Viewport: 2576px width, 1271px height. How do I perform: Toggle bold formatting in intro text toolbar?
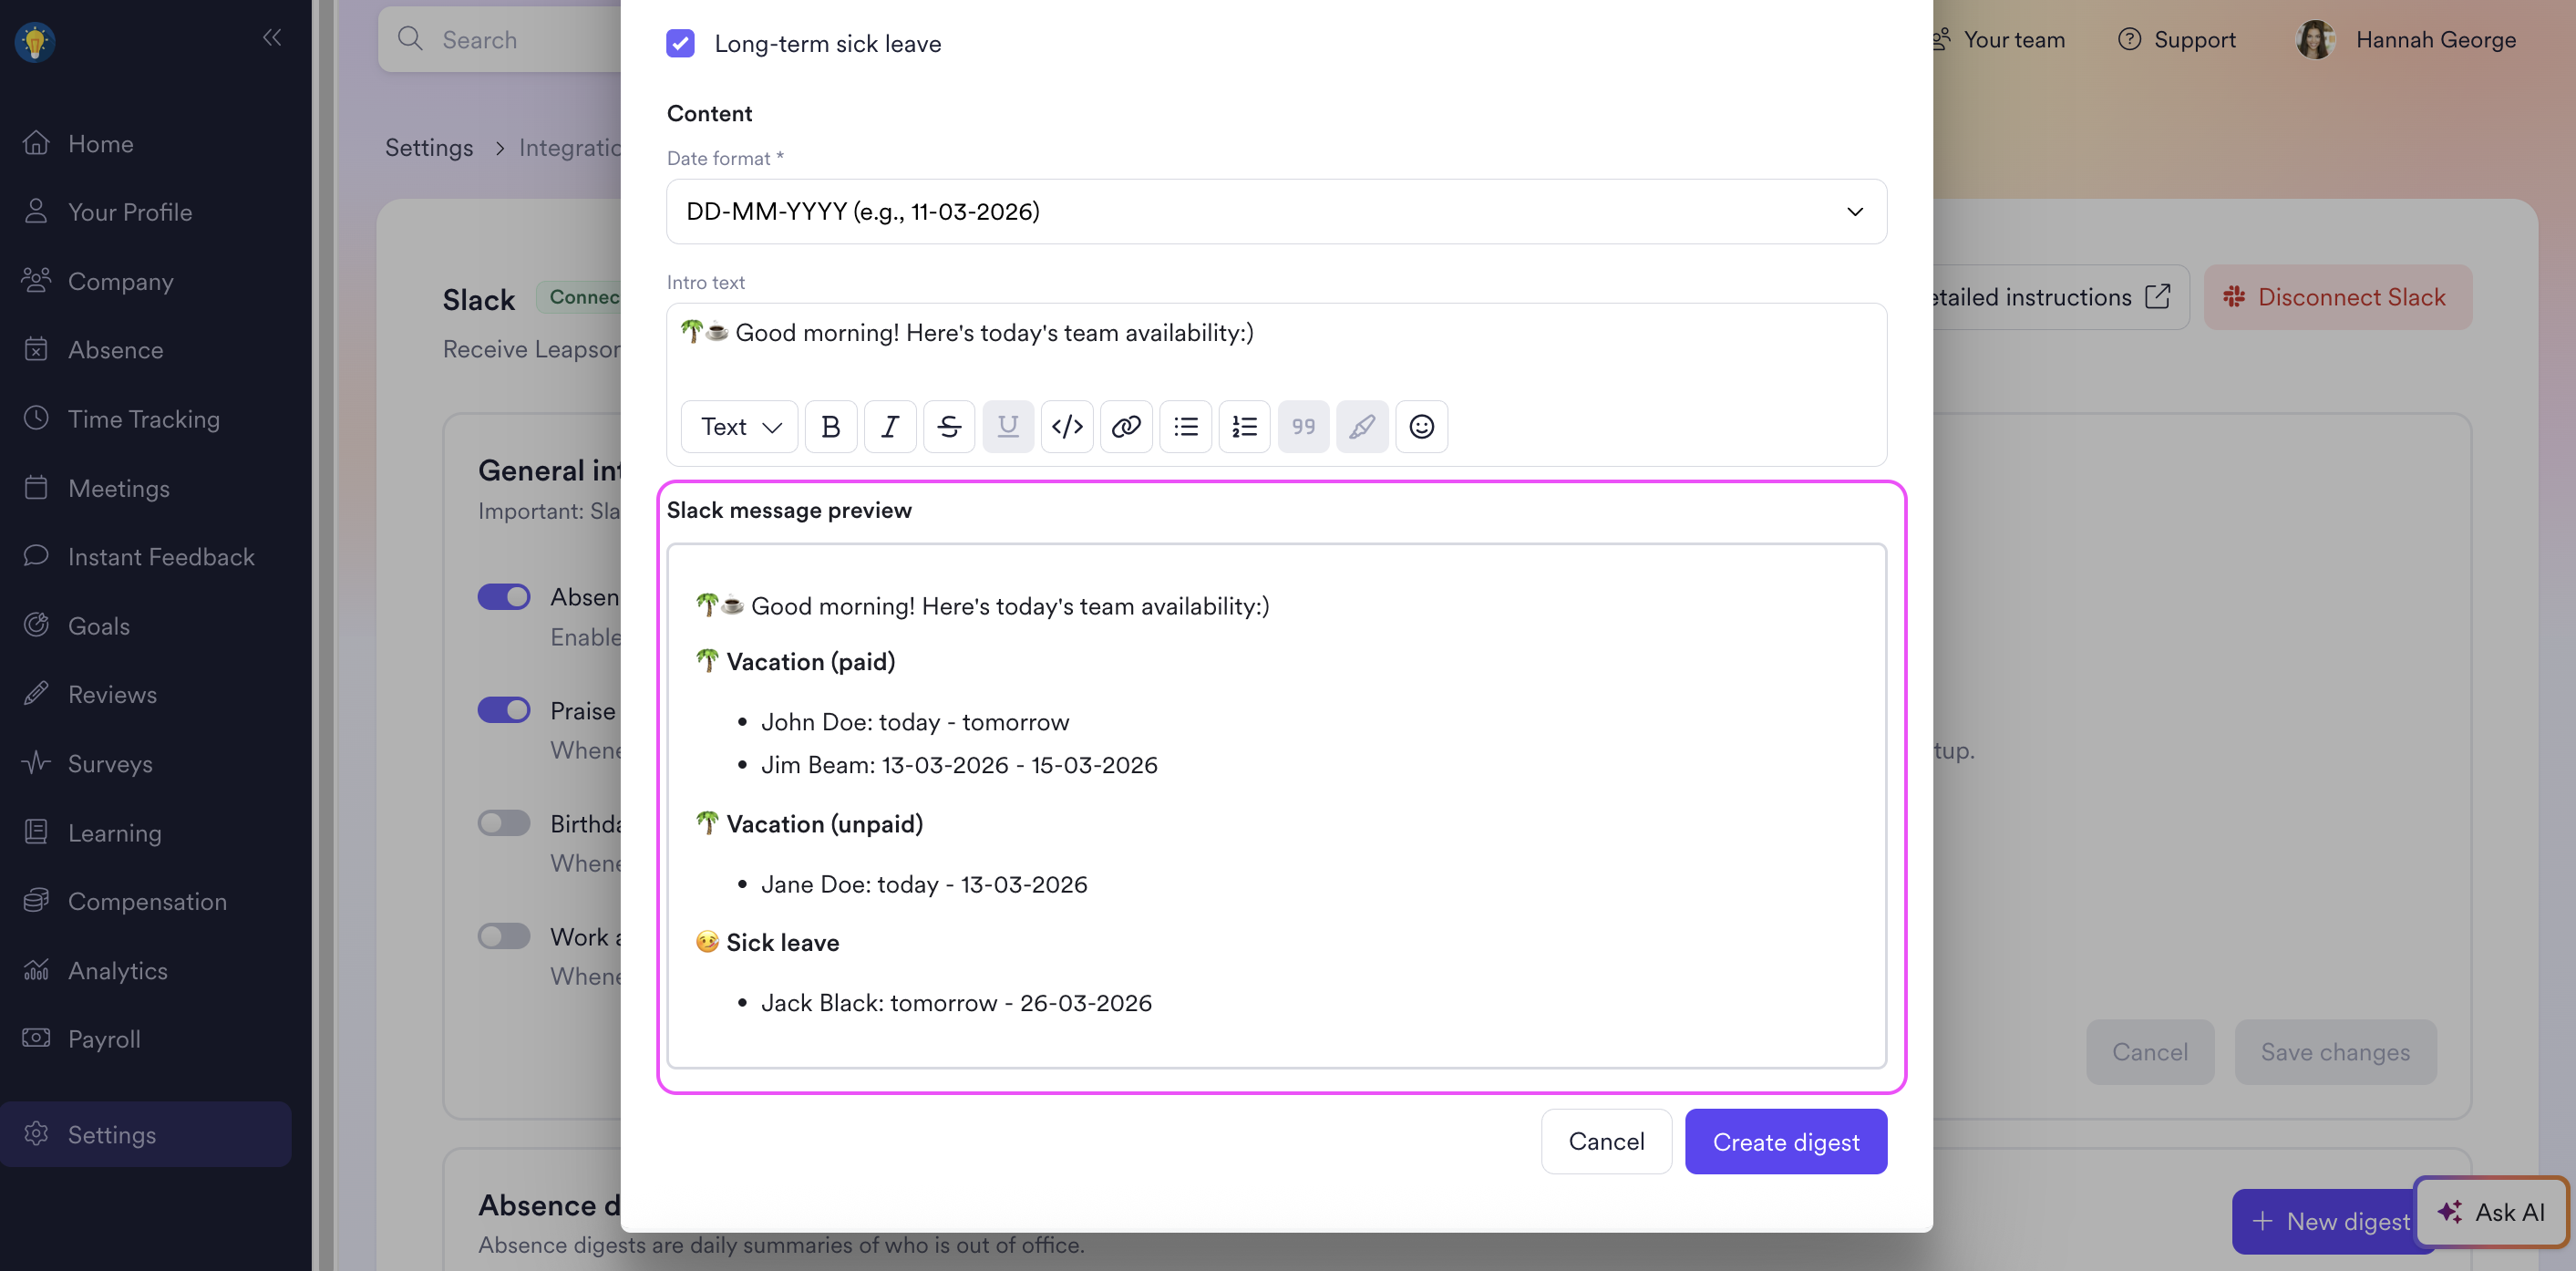point(830,427)
